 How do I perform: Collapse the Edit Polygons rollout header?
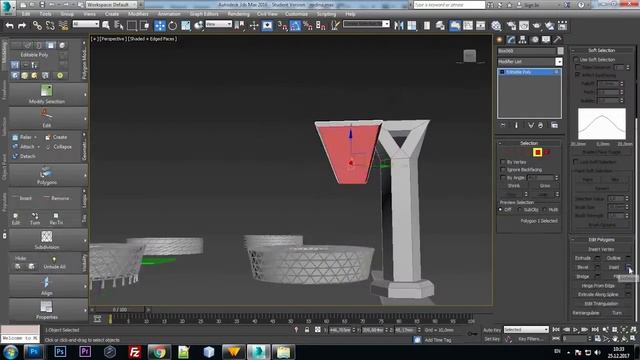pyautogui.click(x=601, y=240)
